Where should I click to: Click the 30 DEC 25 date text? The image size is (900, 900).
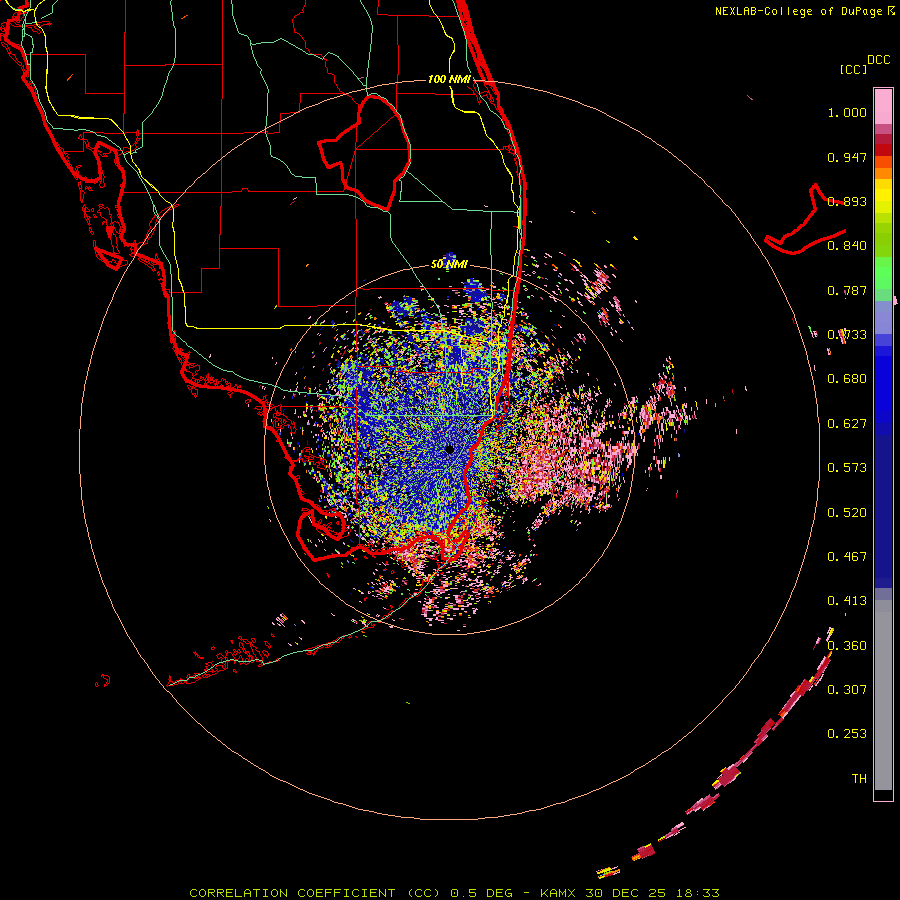(626, 893)
